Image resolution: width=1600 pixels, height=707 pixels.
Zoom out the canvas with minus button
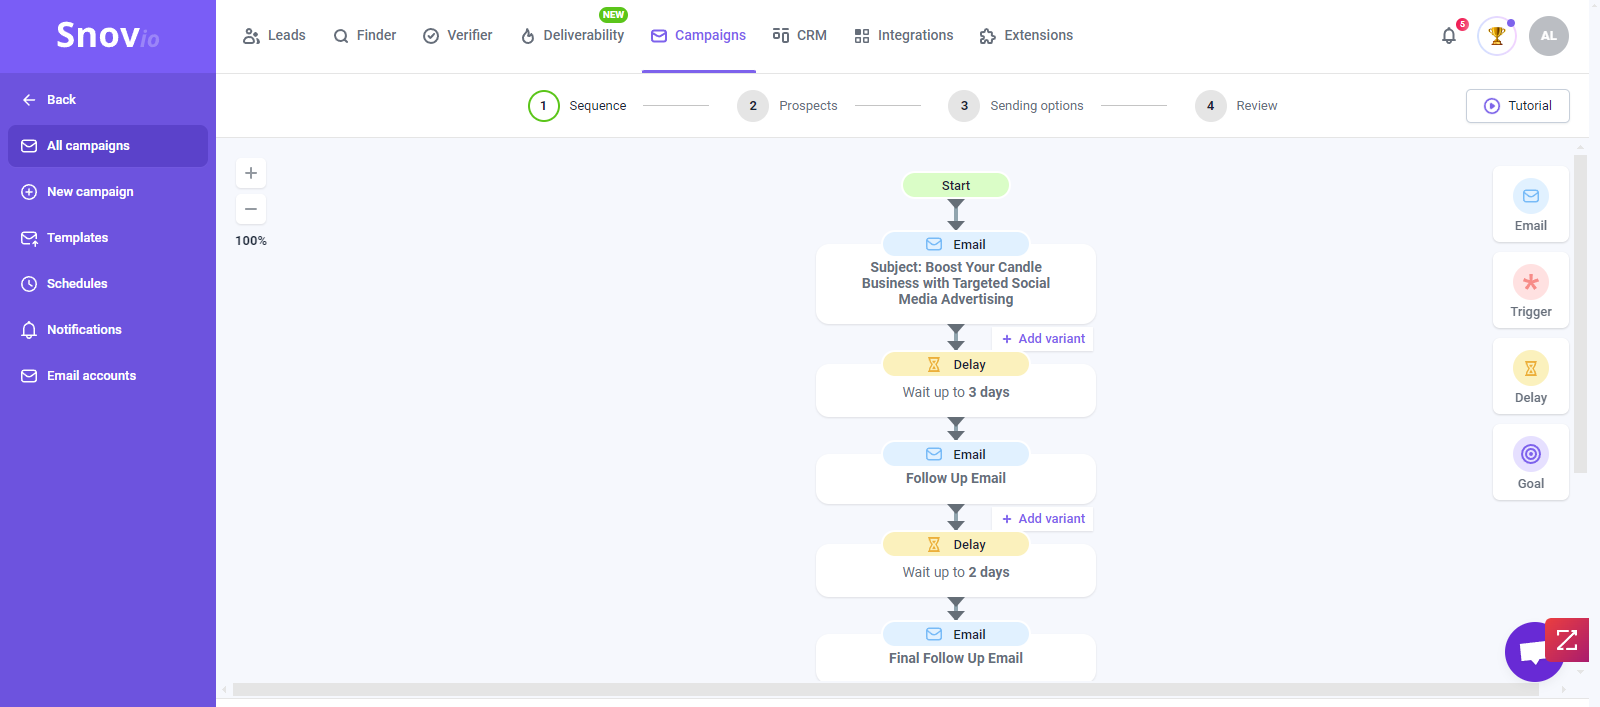[251, 209]
